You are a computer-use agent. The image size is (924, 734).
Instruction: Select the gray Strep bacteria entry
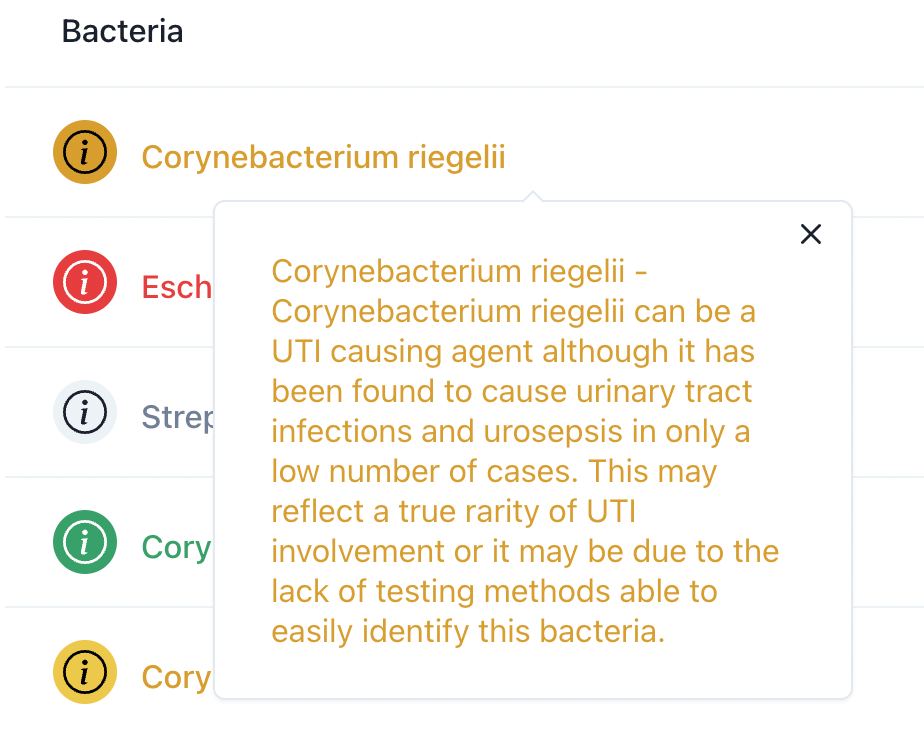(177, 418)
